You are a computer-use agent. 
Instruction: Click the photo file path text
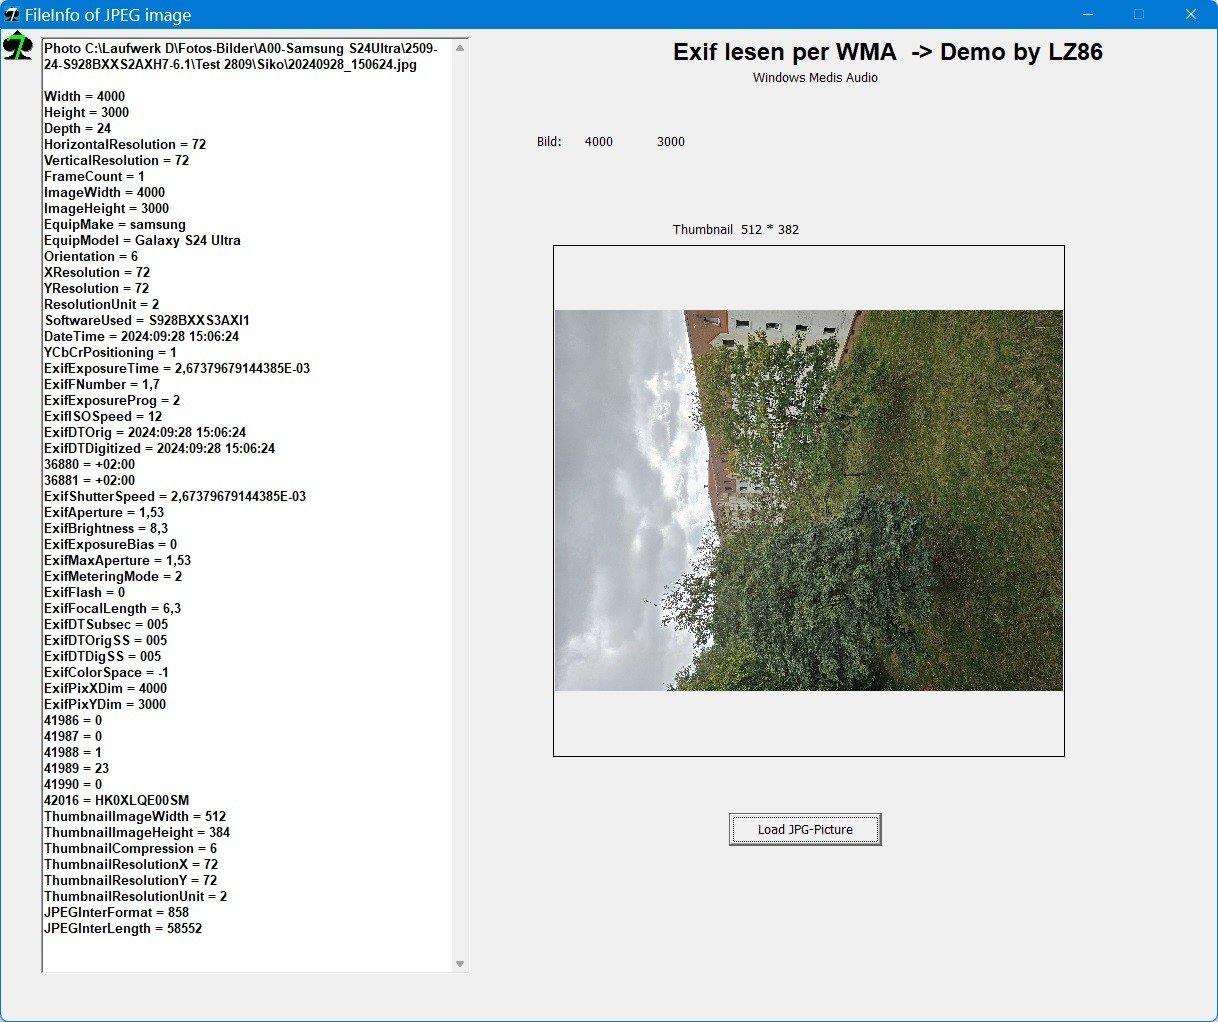(x=241, y=56)
